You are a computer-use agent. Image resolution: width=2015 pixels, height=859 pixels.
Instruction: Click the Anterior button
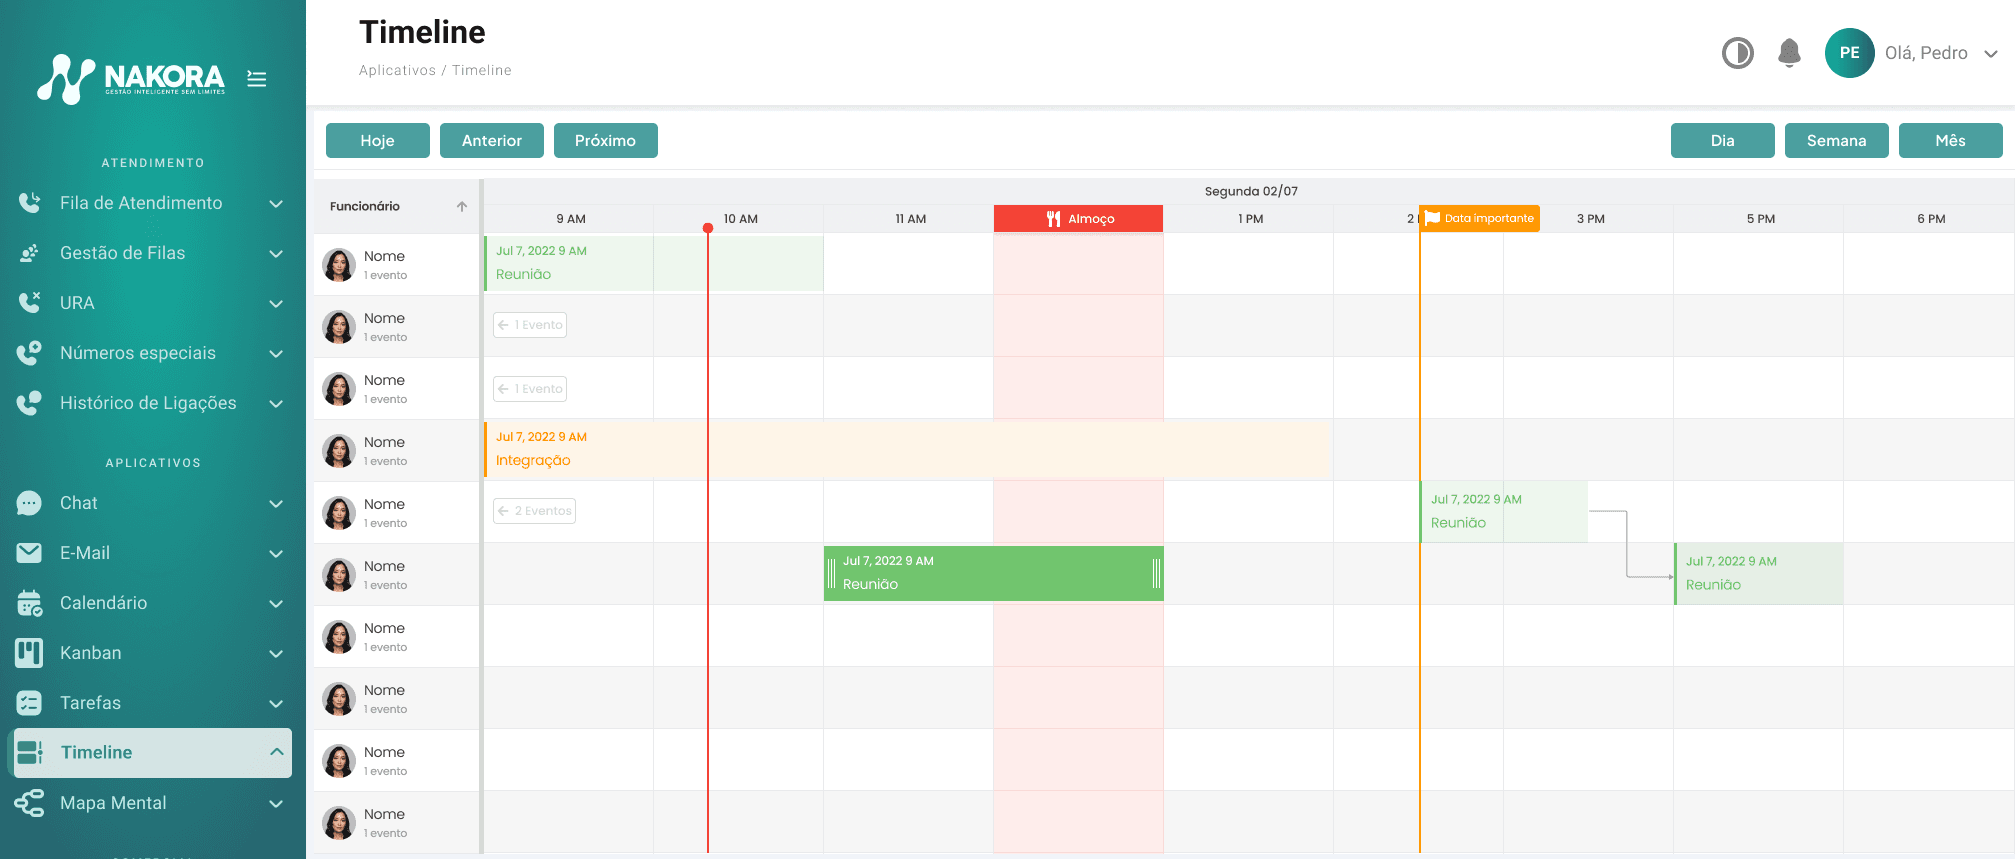pyautogui.click(x=492, y=140)
